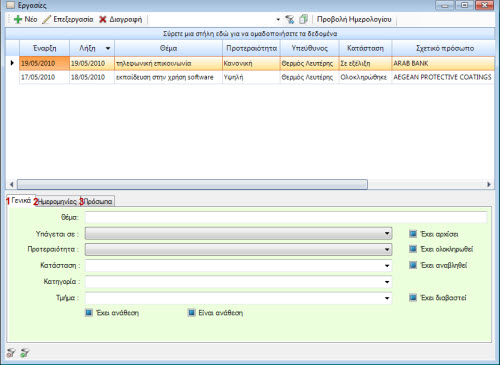Screen dimensions: 500x365
Task: Click the scrollbar left arrow
Action: (11, 184)
